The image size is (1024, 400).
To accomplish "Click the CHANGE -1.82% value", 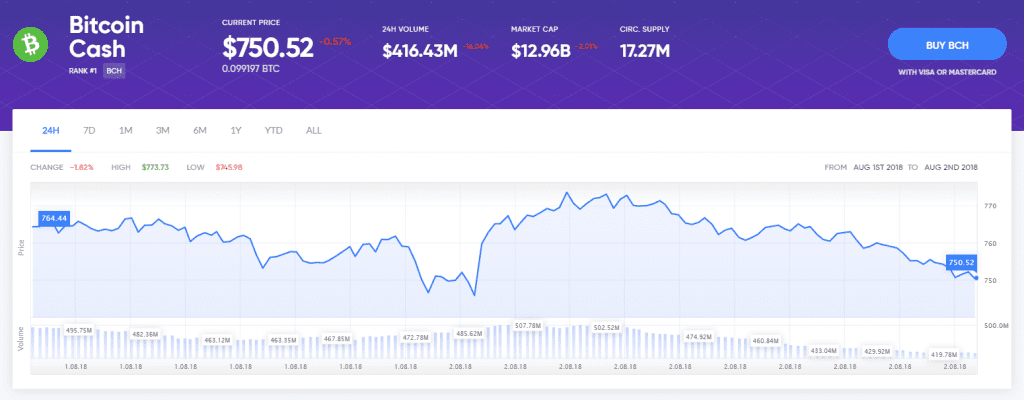I will 81,167.
